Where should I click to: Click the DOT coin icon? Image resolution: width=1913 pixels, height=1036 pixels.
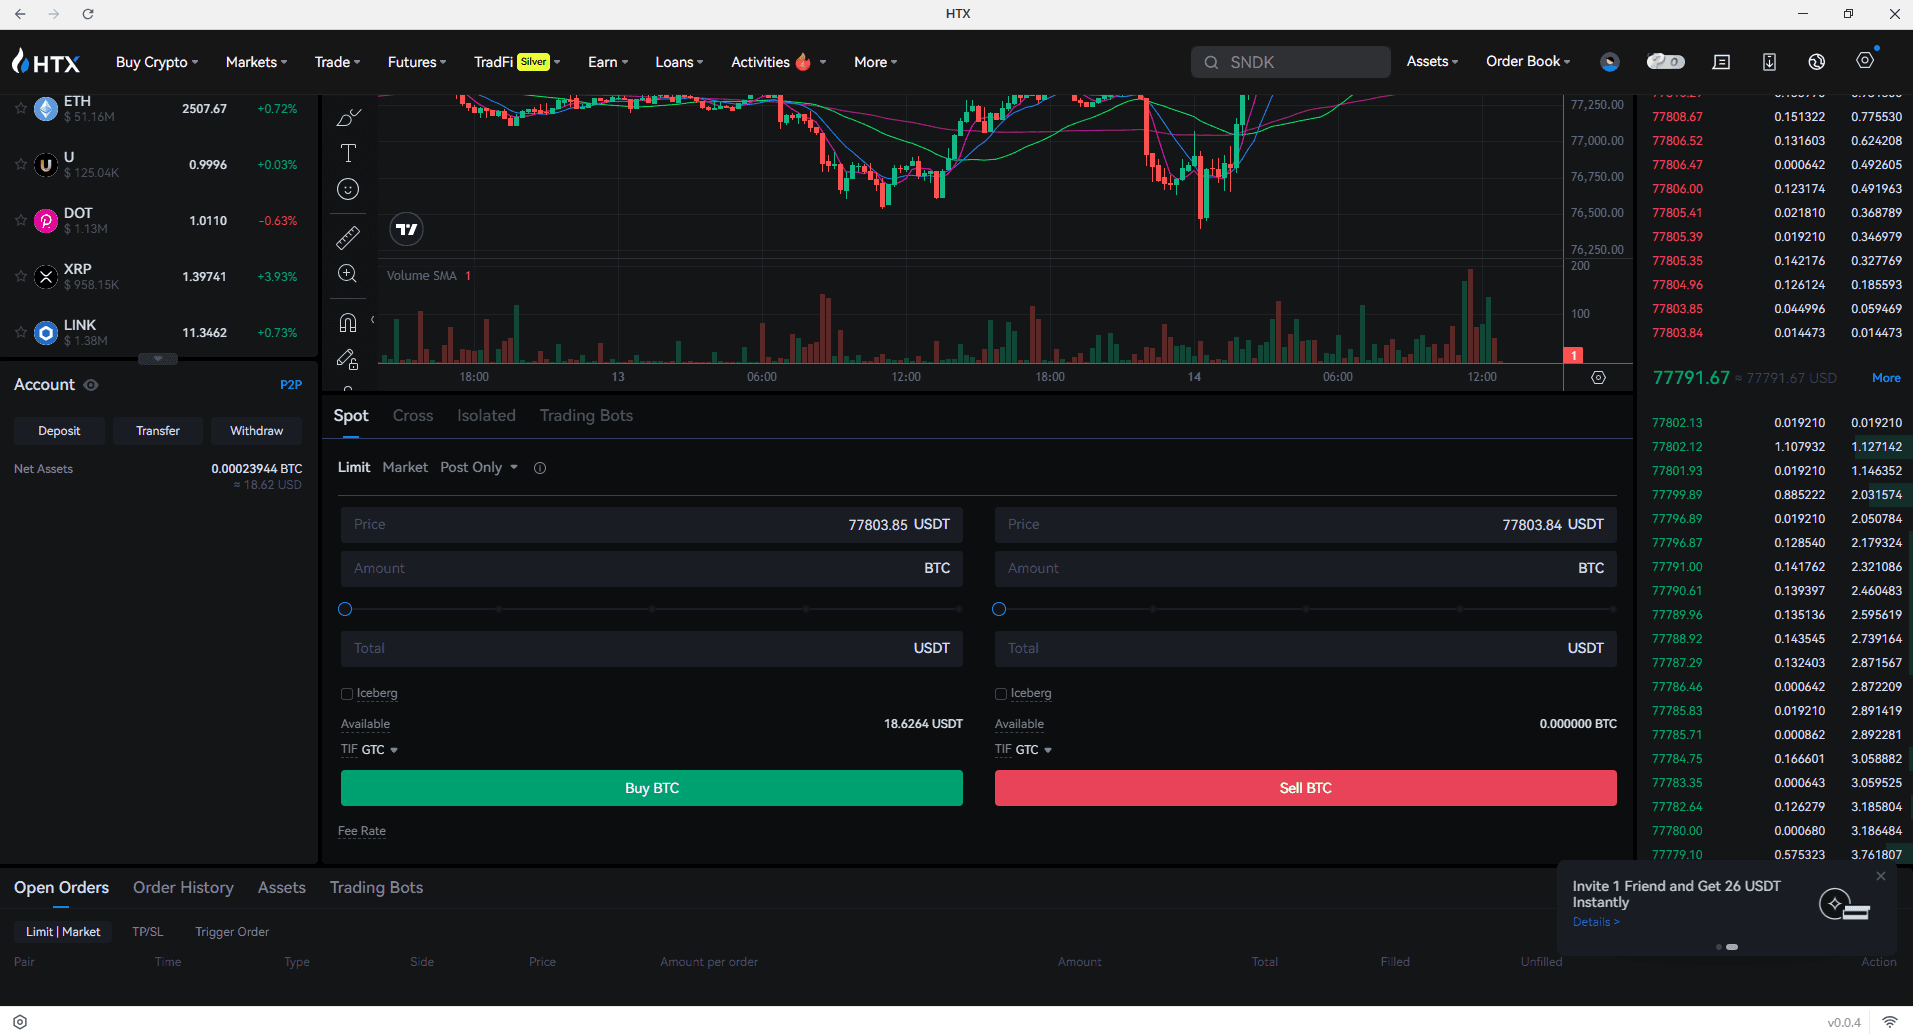[x=46, y=221]
